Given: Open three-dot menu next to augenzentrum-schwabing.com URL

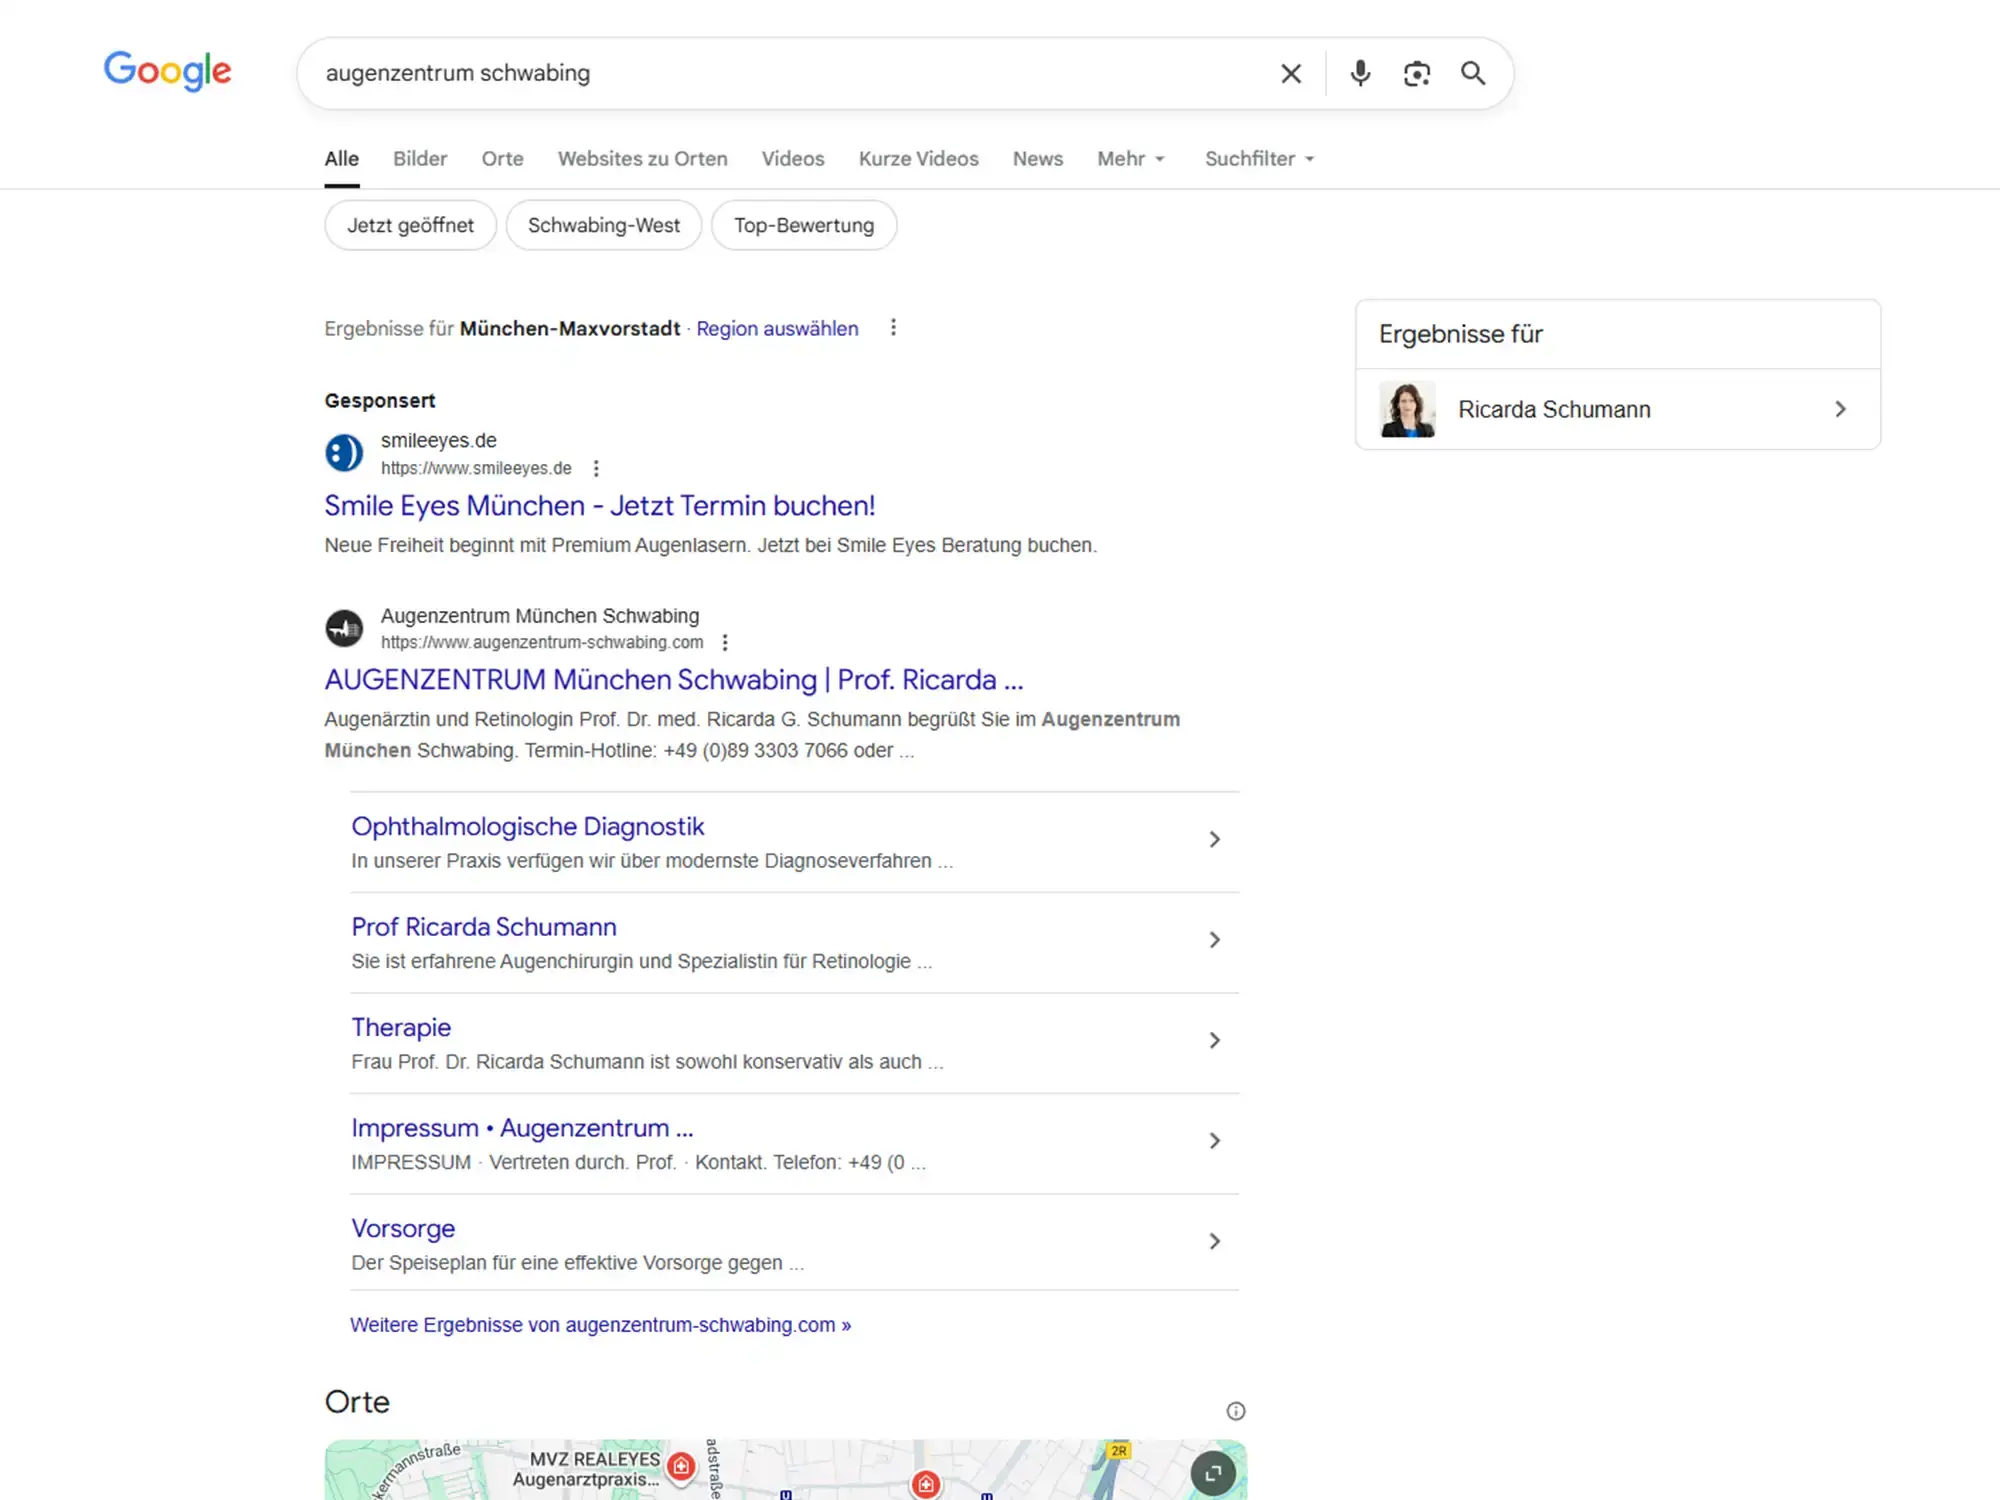Looking at the screenshot, I should pyautogui.click(x=725, y=642).
